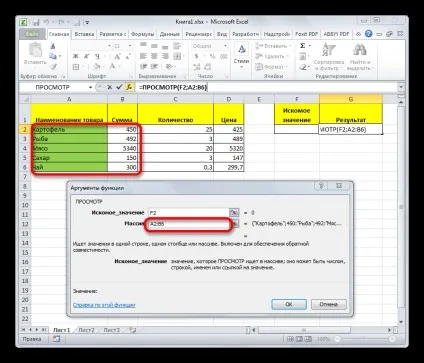424x363 pixels.
Task: Open the Справка по этой функции help link
Action: click(104, 305)
